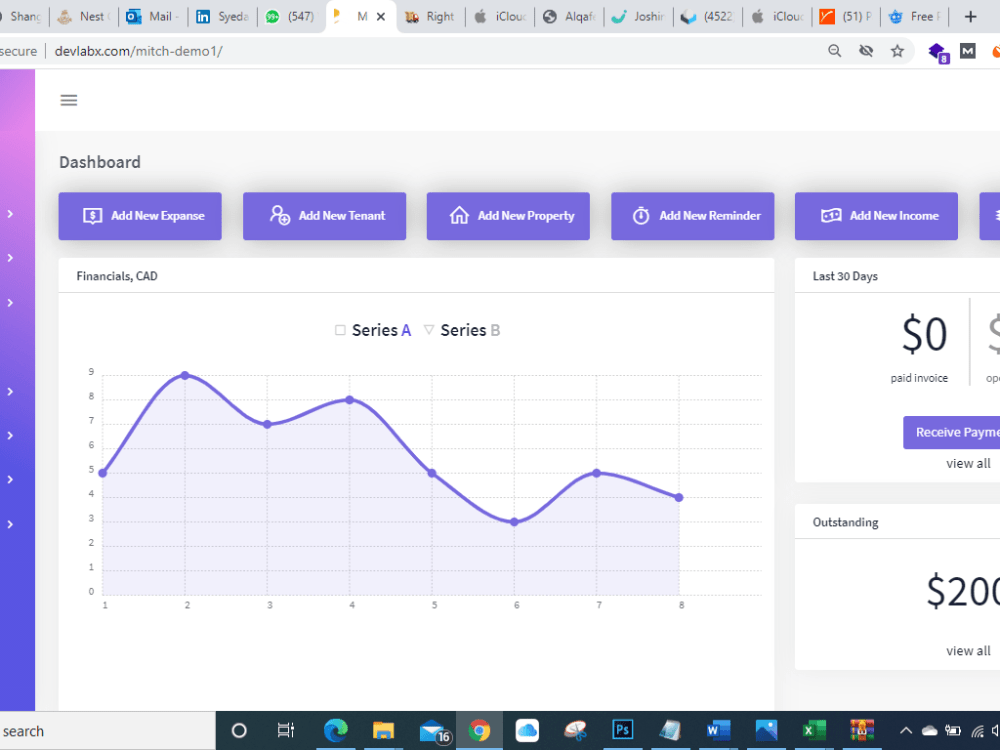Open the purple extension icon with badge 8

938,52
